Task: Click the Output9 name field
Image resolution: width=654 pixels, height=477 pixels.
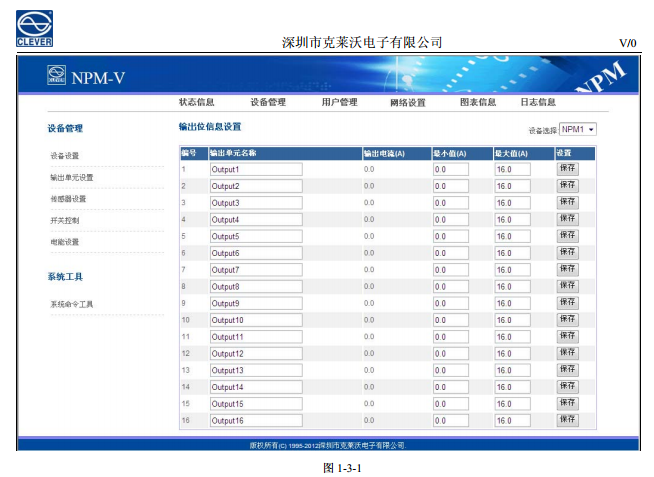Action: pos(256,303)
